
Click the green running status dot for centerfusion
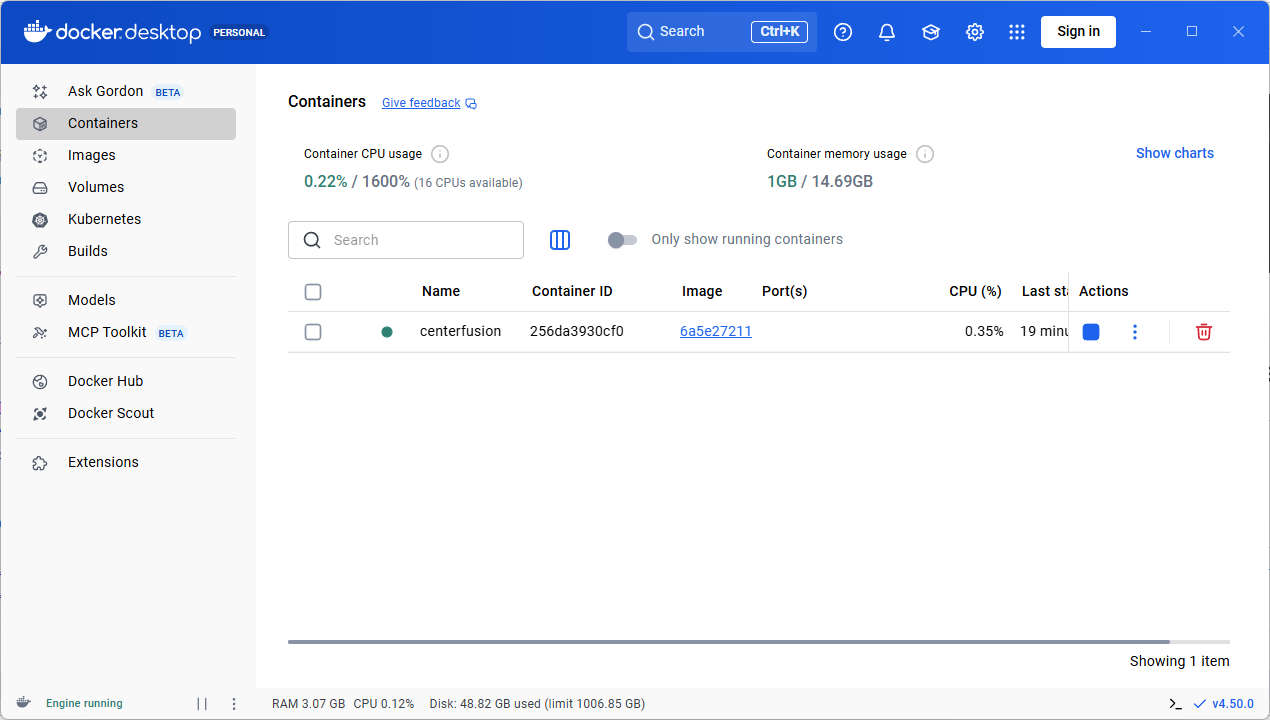tap(387, 332)
